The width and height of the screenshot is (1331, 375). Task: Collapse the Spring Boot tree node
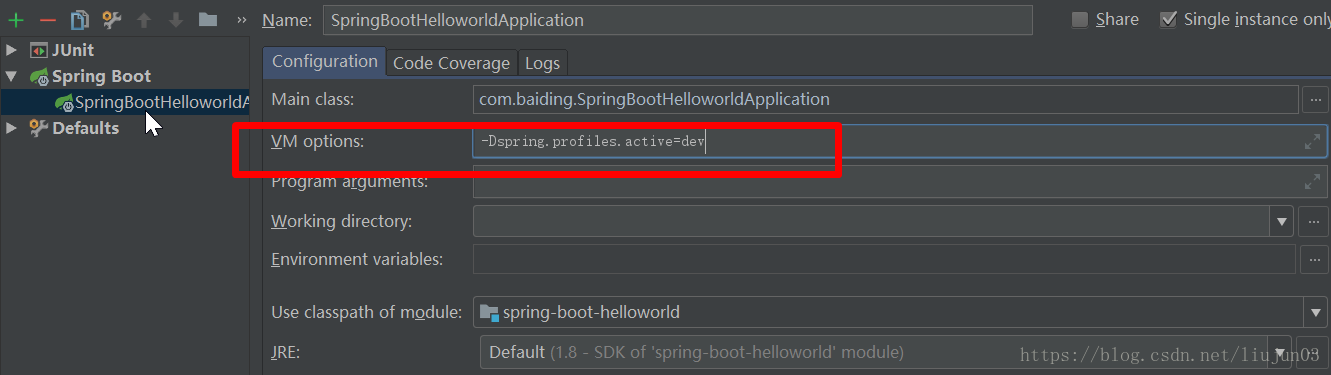click(x=11, y=76)
